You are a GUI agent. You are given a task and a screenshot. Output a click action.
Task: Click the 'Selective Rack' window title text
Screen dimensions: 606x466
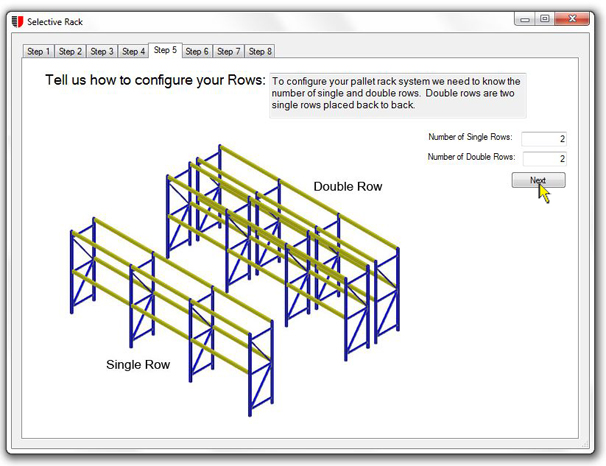55,22
